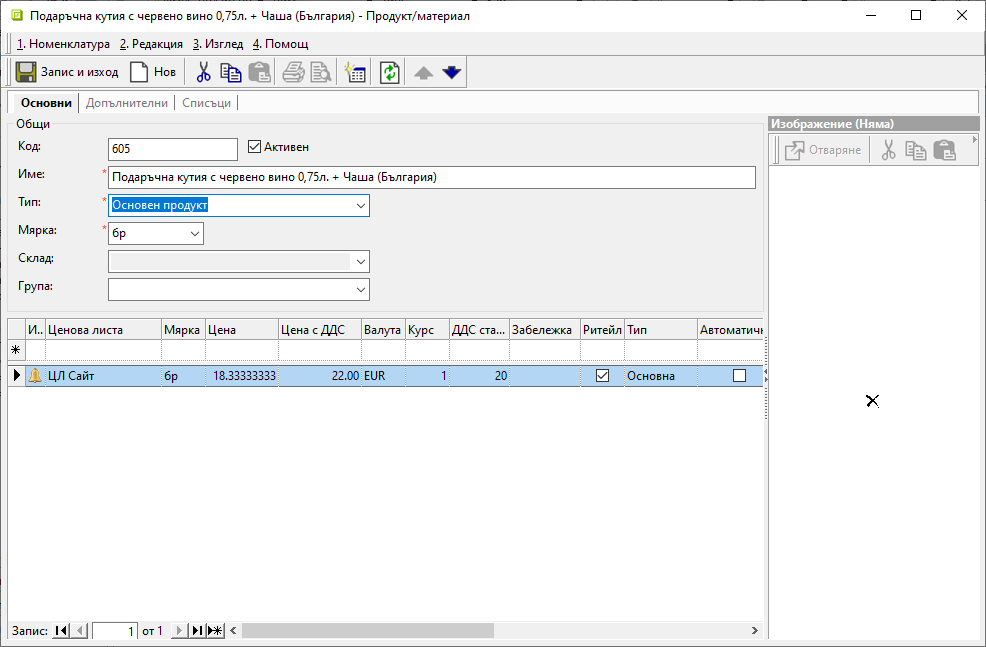Click the scissors Cut icon in main toolbar
The image size is (986, 647).
(203, 72)
